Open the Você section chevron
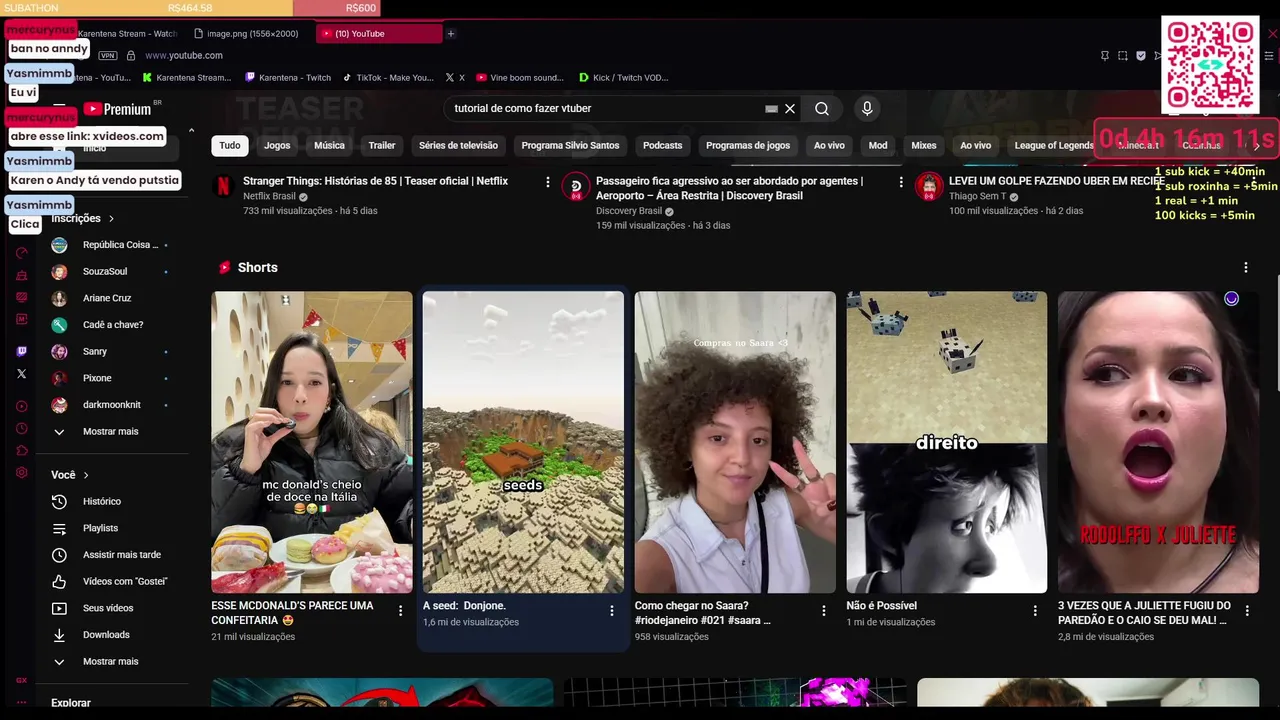Screen dimensions: 1280x720 86,475
